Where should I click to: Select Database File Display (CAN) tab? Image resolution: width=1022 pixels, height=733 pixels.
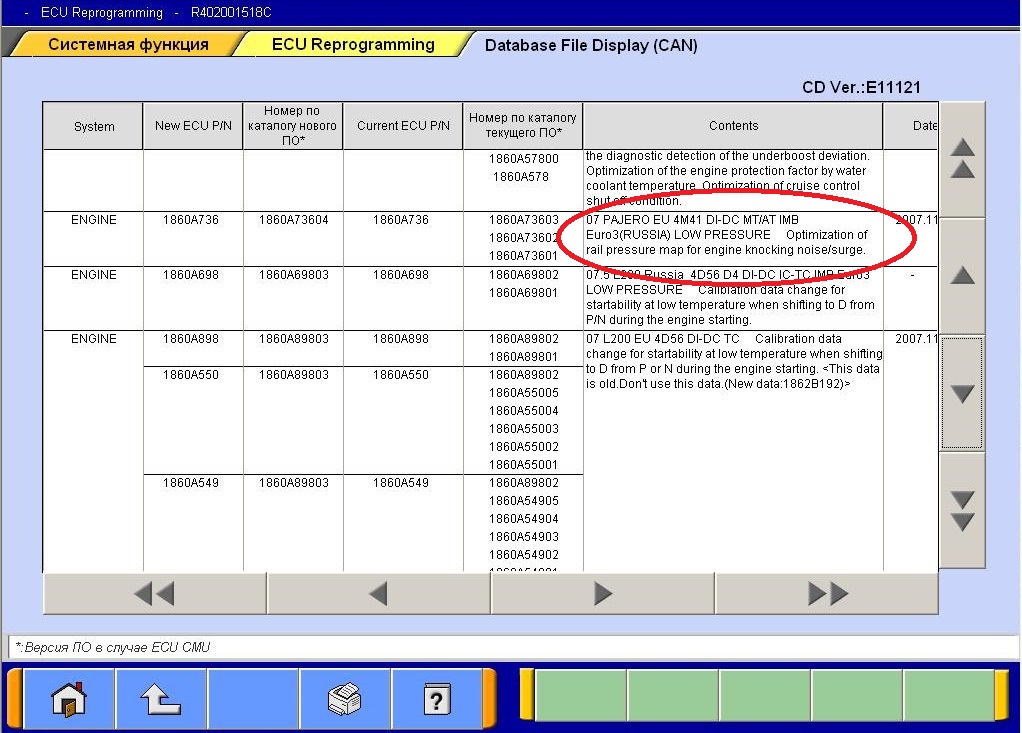(x=590, y=45)
